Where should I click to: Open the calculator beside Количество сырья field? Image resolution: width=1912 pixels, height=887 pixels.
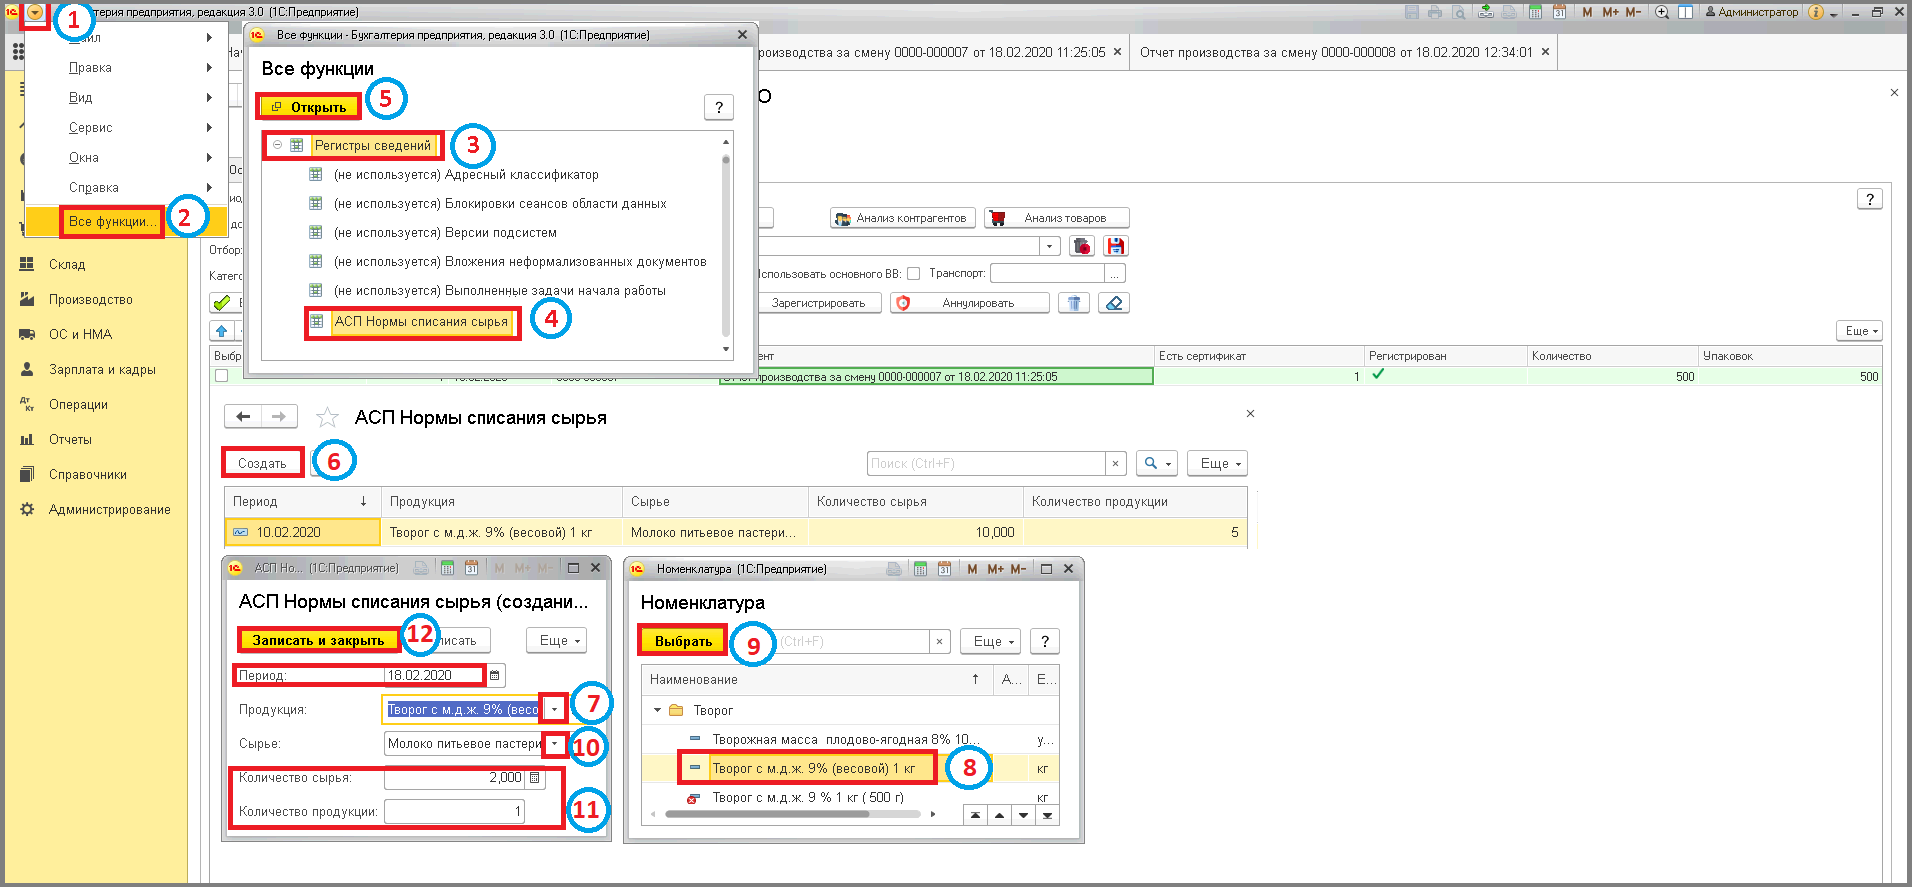(x=535, y=778)
